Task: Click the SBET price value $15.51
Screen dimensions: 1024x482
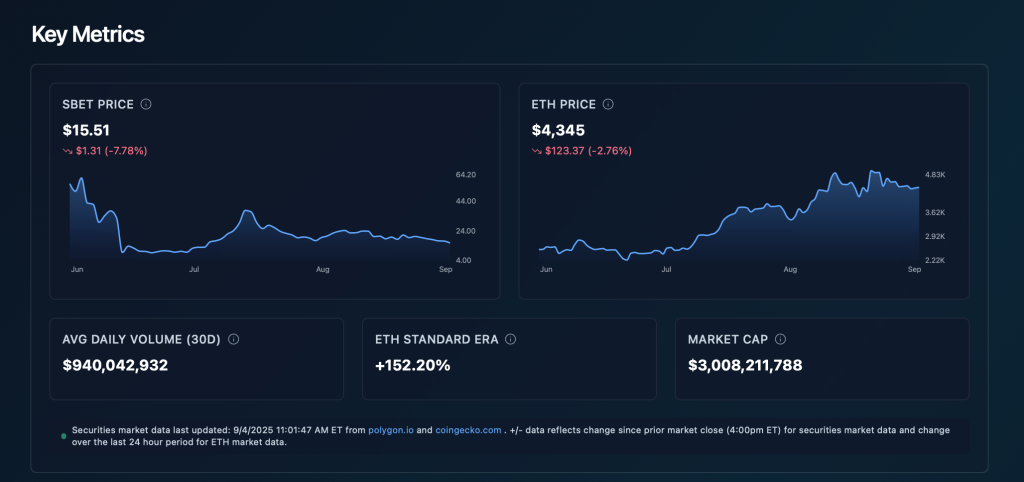Action: (x=86, y=129)
